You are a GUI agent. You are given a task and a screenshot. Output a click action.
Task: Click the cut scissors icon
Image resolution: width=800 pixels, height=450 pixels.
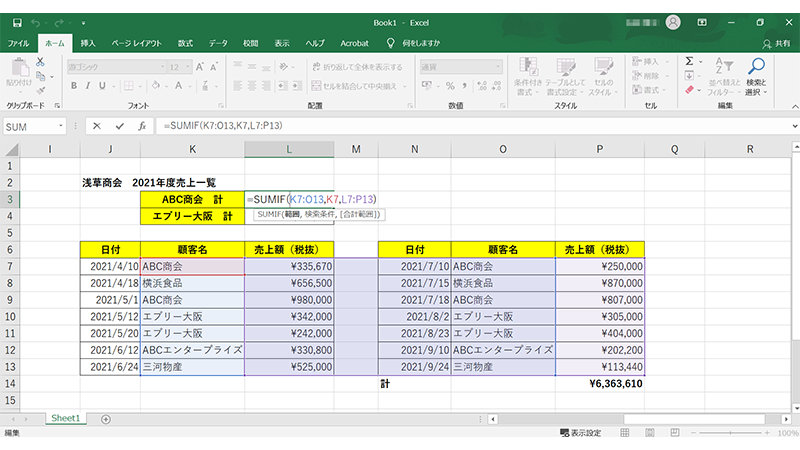click(40, 62)
